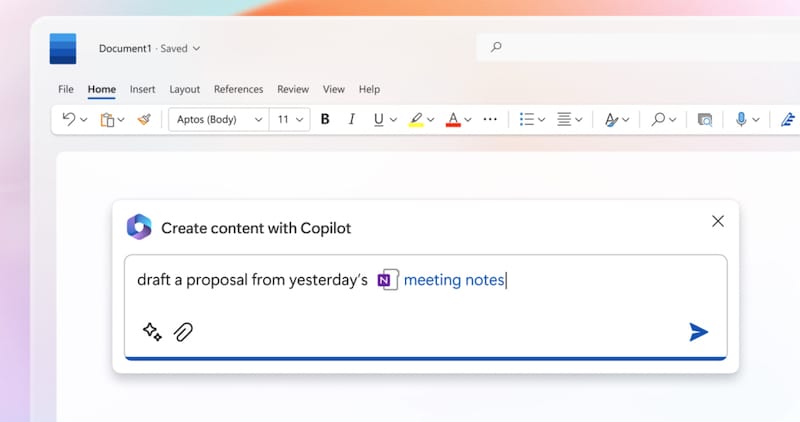Image resolution: width=800 pixels, height=422 pixels.
Task: Expand underline style options arrow
Action: [x=393, y=120]
